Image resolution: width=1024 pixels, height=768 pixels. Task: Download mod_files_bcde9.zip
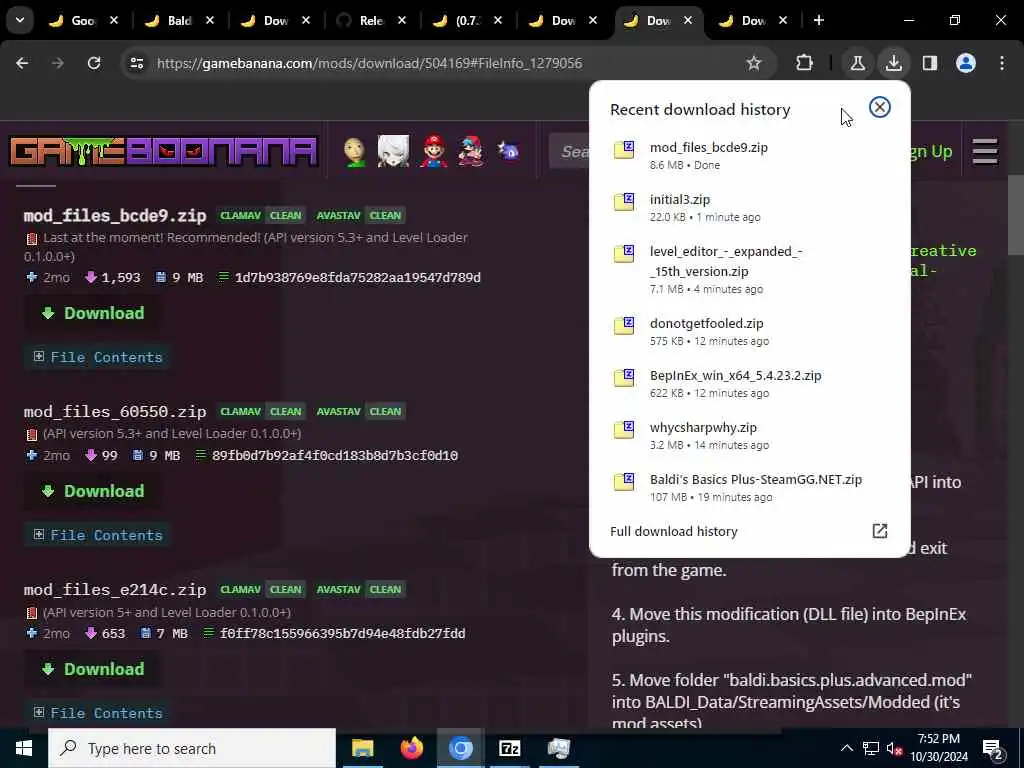[93, 313]
